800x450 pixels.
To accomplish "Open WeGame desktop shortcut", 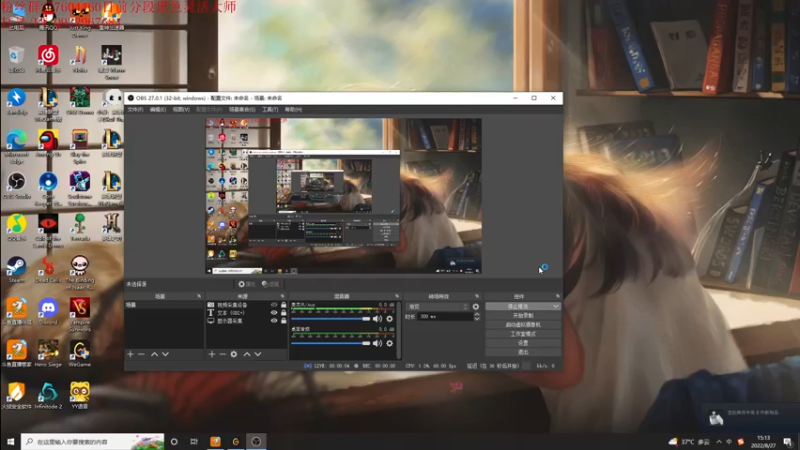I will (80, 354).
